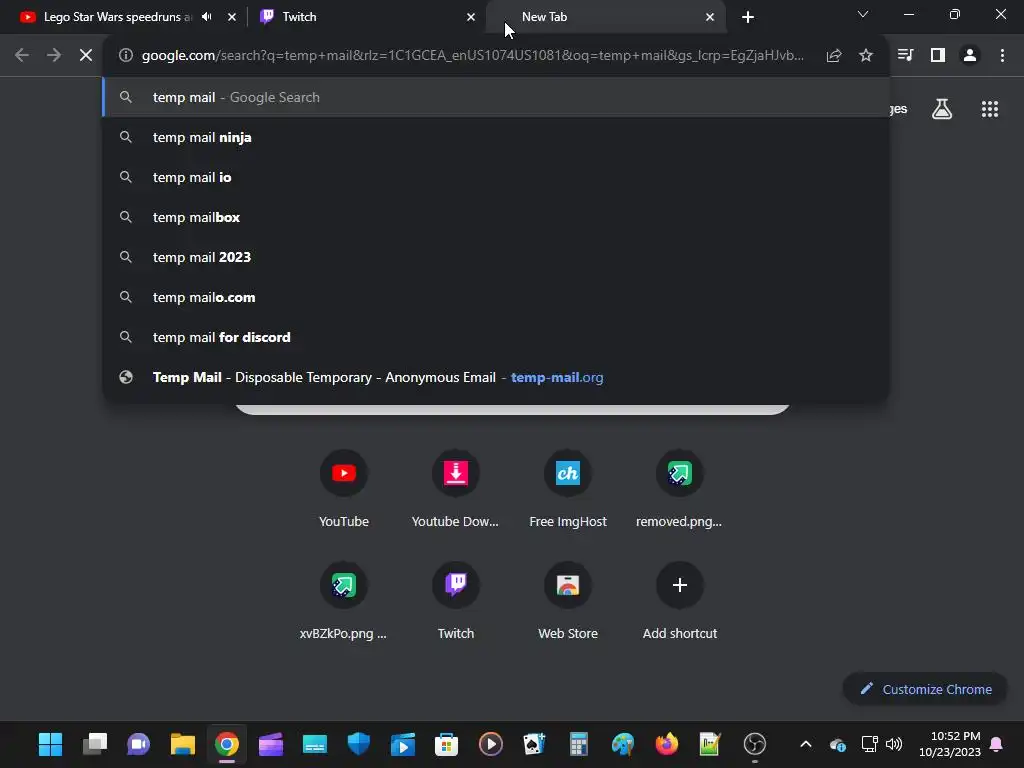Image resolution: width=1024 pixels, height=768 pixels.
Task: Close the New Tab tab
Action: [710, 17]
